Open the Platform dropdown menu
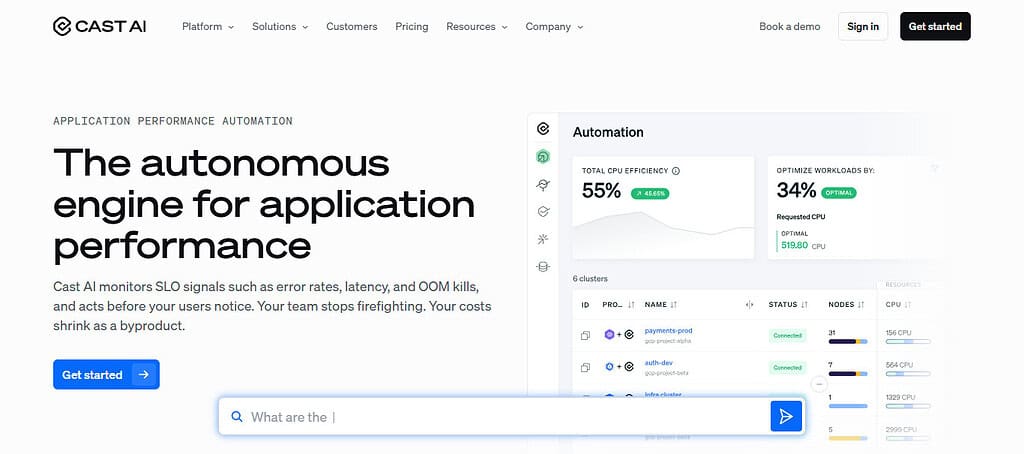Image resolution: width=1024 pixels, height=454 pixels. click(x=208, y=27)
